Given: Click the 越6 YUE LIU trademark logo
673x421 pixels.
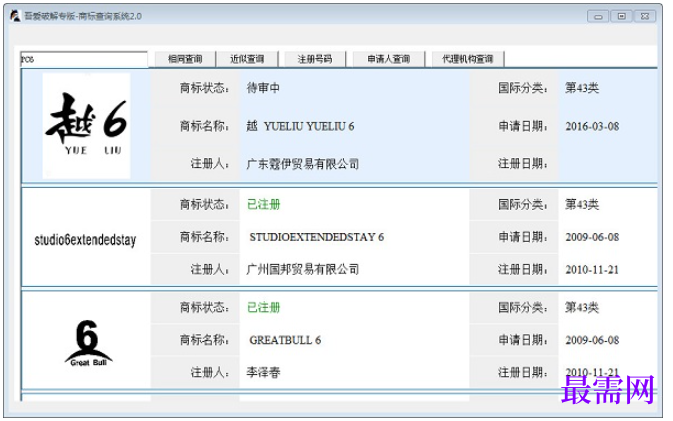Looking at the screenshot, I should coord(86,125).
